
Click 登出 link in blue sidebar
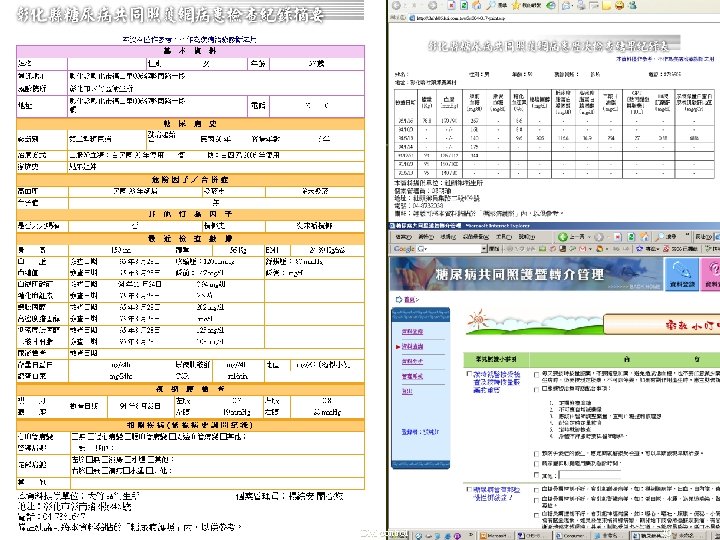click(x=407, y=391)
